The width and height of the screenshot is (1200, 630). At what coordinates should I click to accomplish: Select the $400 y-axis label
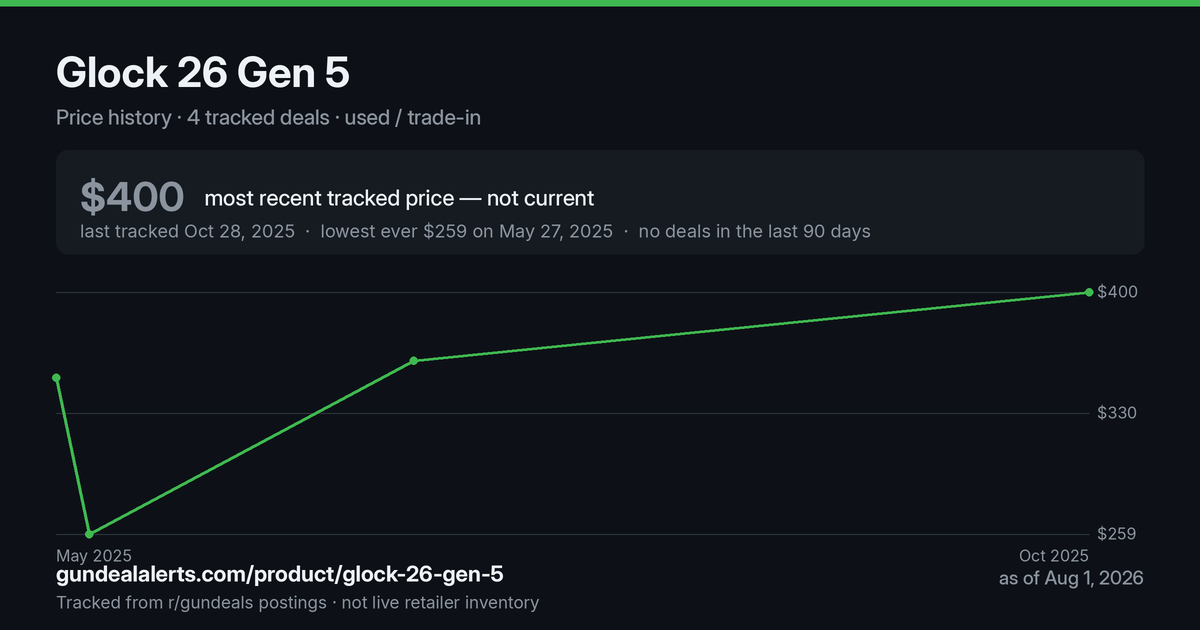(1118, 292)
